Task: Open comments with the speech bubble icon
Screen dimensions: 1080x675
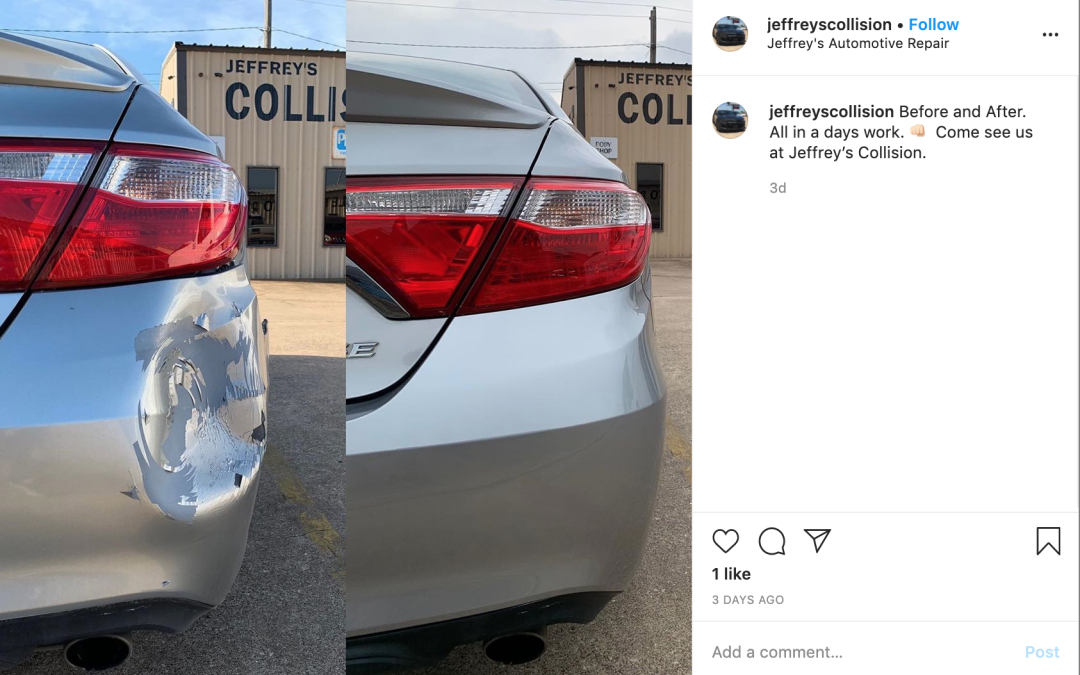Action: point(771,541)
